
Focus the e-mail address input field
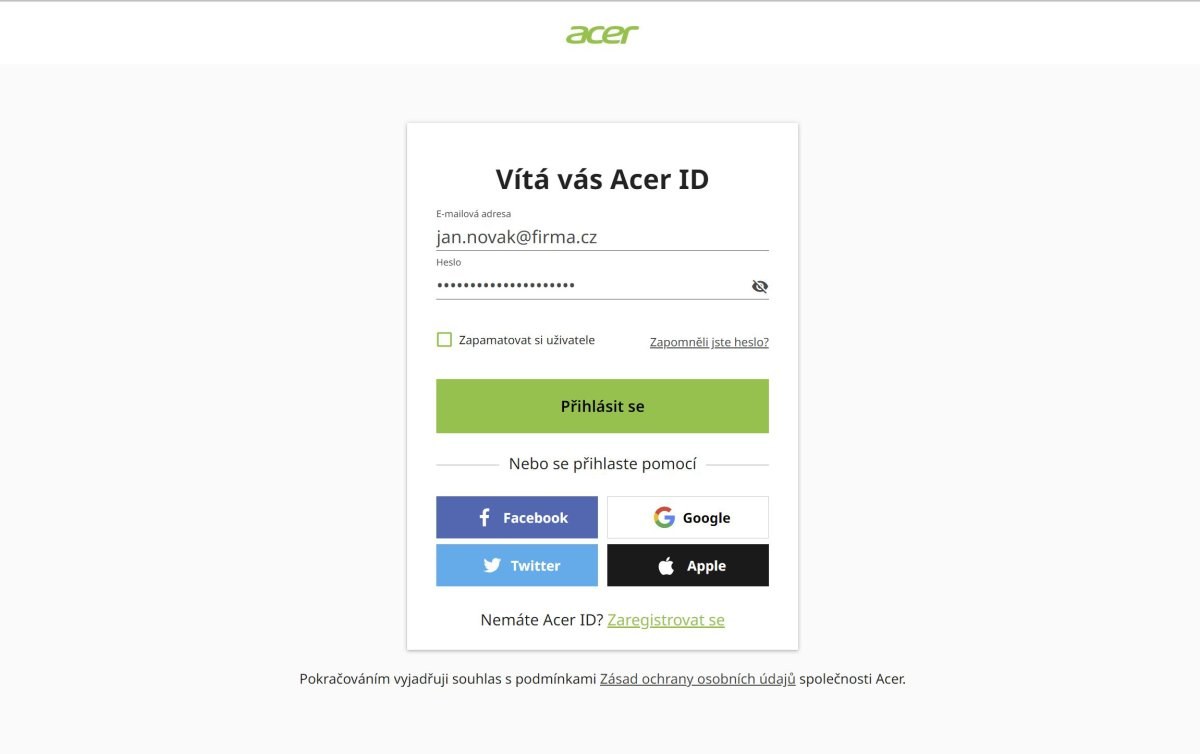click(600, 238)
